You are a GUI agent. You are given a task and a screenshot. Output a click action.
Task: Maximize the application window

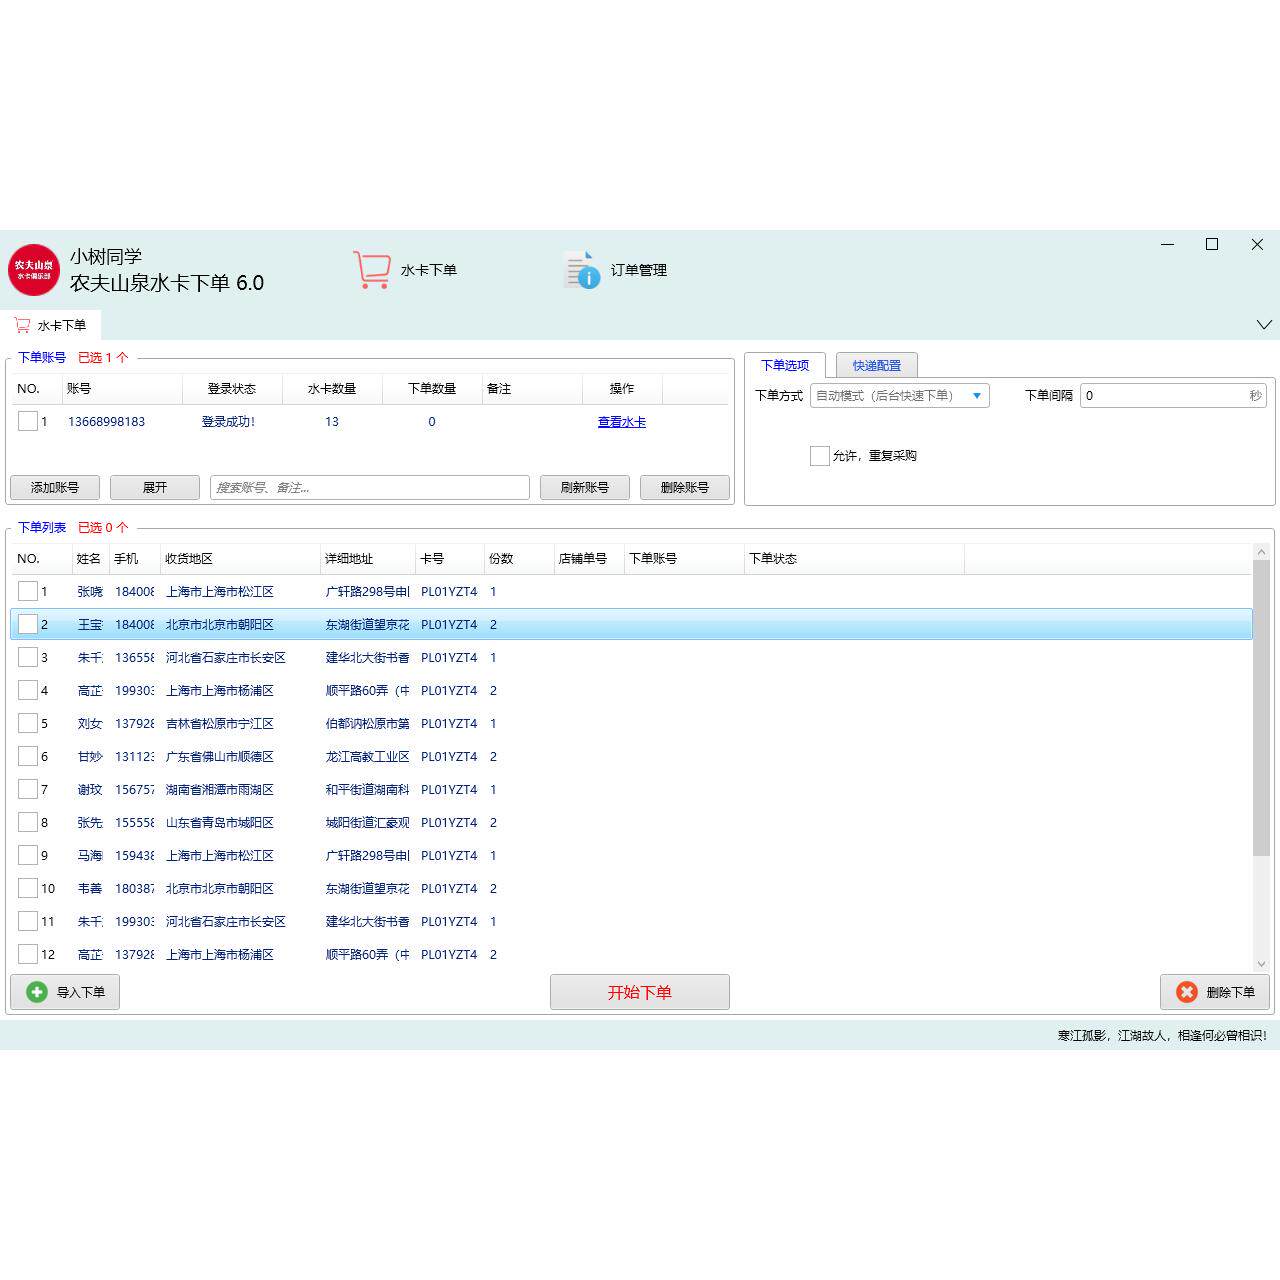tap(1212, 244)
